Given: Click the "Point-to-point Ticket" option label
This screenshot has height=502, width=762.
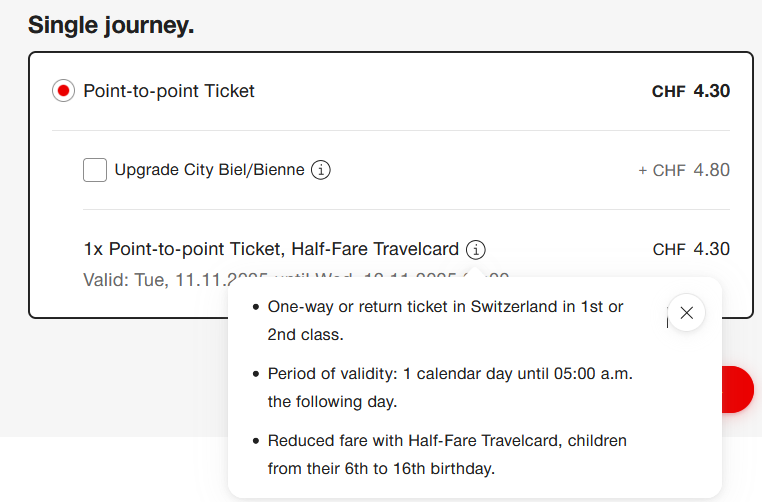Looking at the screenshot, I should tap(169, 91).
